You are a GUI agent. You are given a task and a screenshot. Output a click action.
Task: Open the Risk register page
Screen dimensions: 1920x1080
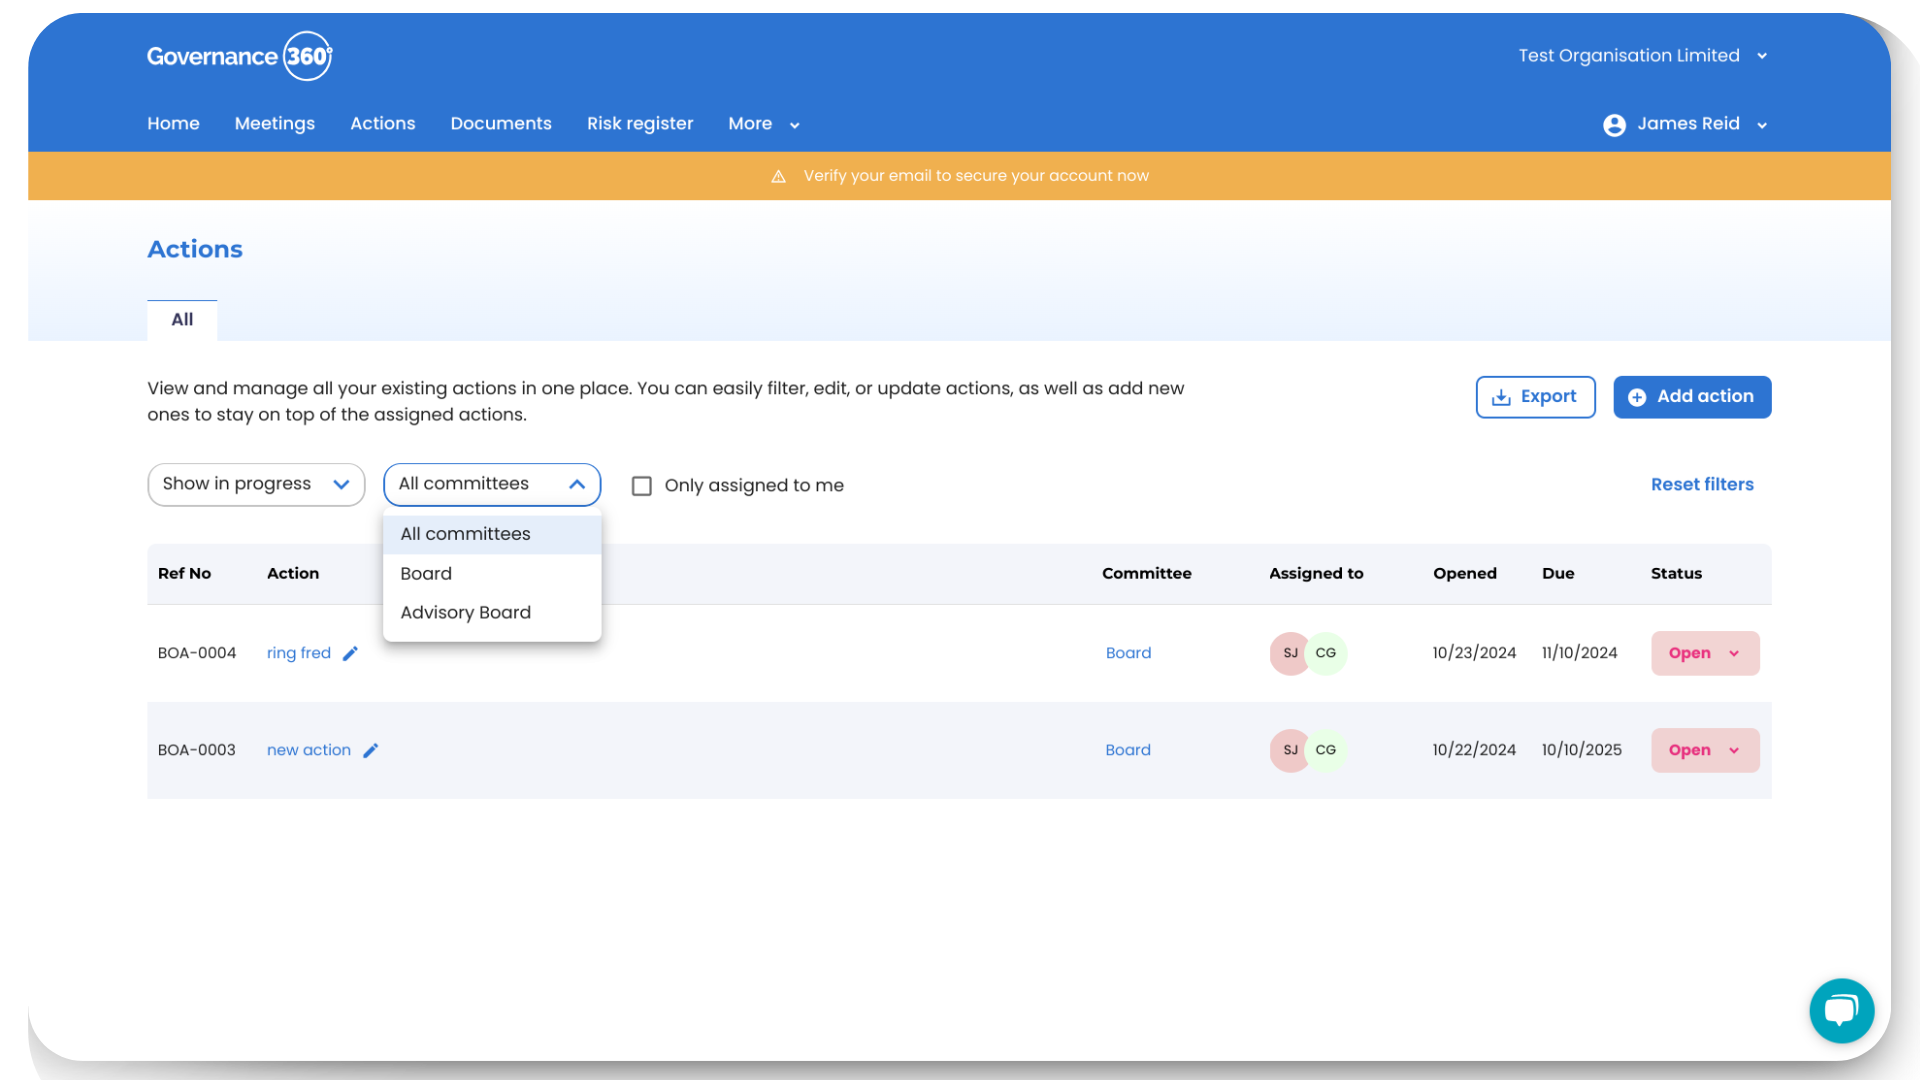pos(640,124)
